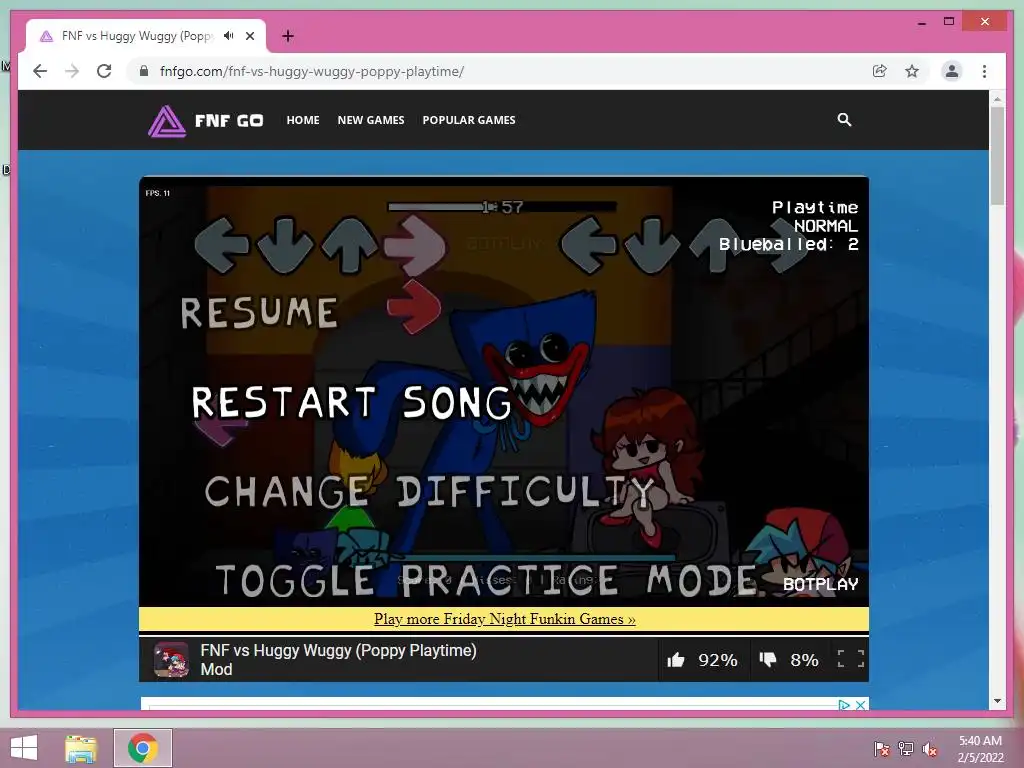Click the AdChoices triangle icon
The image size is (1024, 768).
coord(844,705)
